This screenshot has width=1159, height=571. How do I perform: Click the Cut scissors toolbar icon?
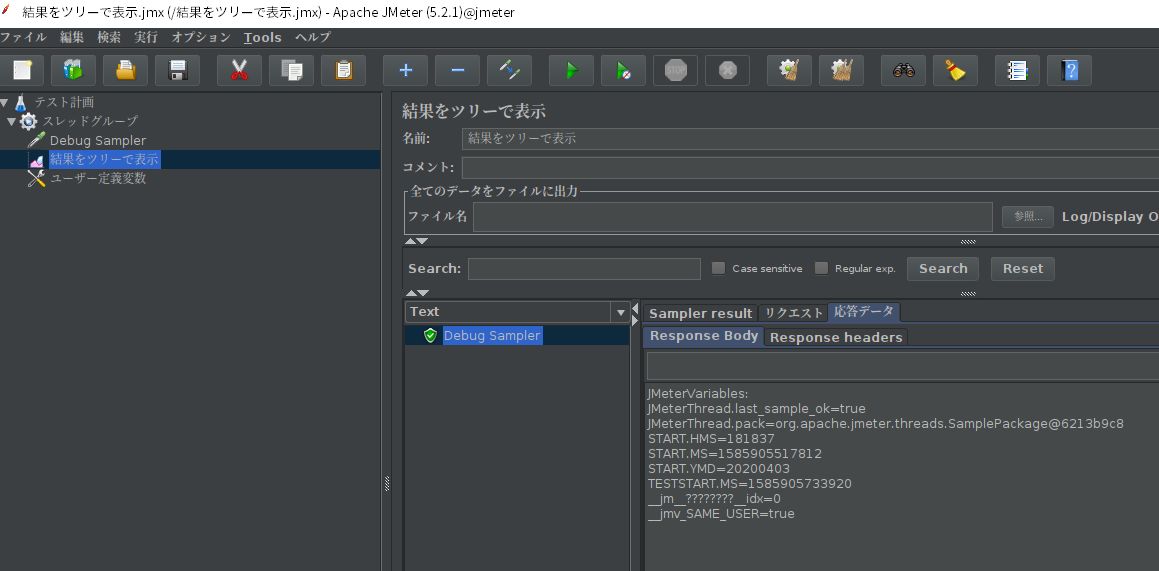click(x=239, y=71)
